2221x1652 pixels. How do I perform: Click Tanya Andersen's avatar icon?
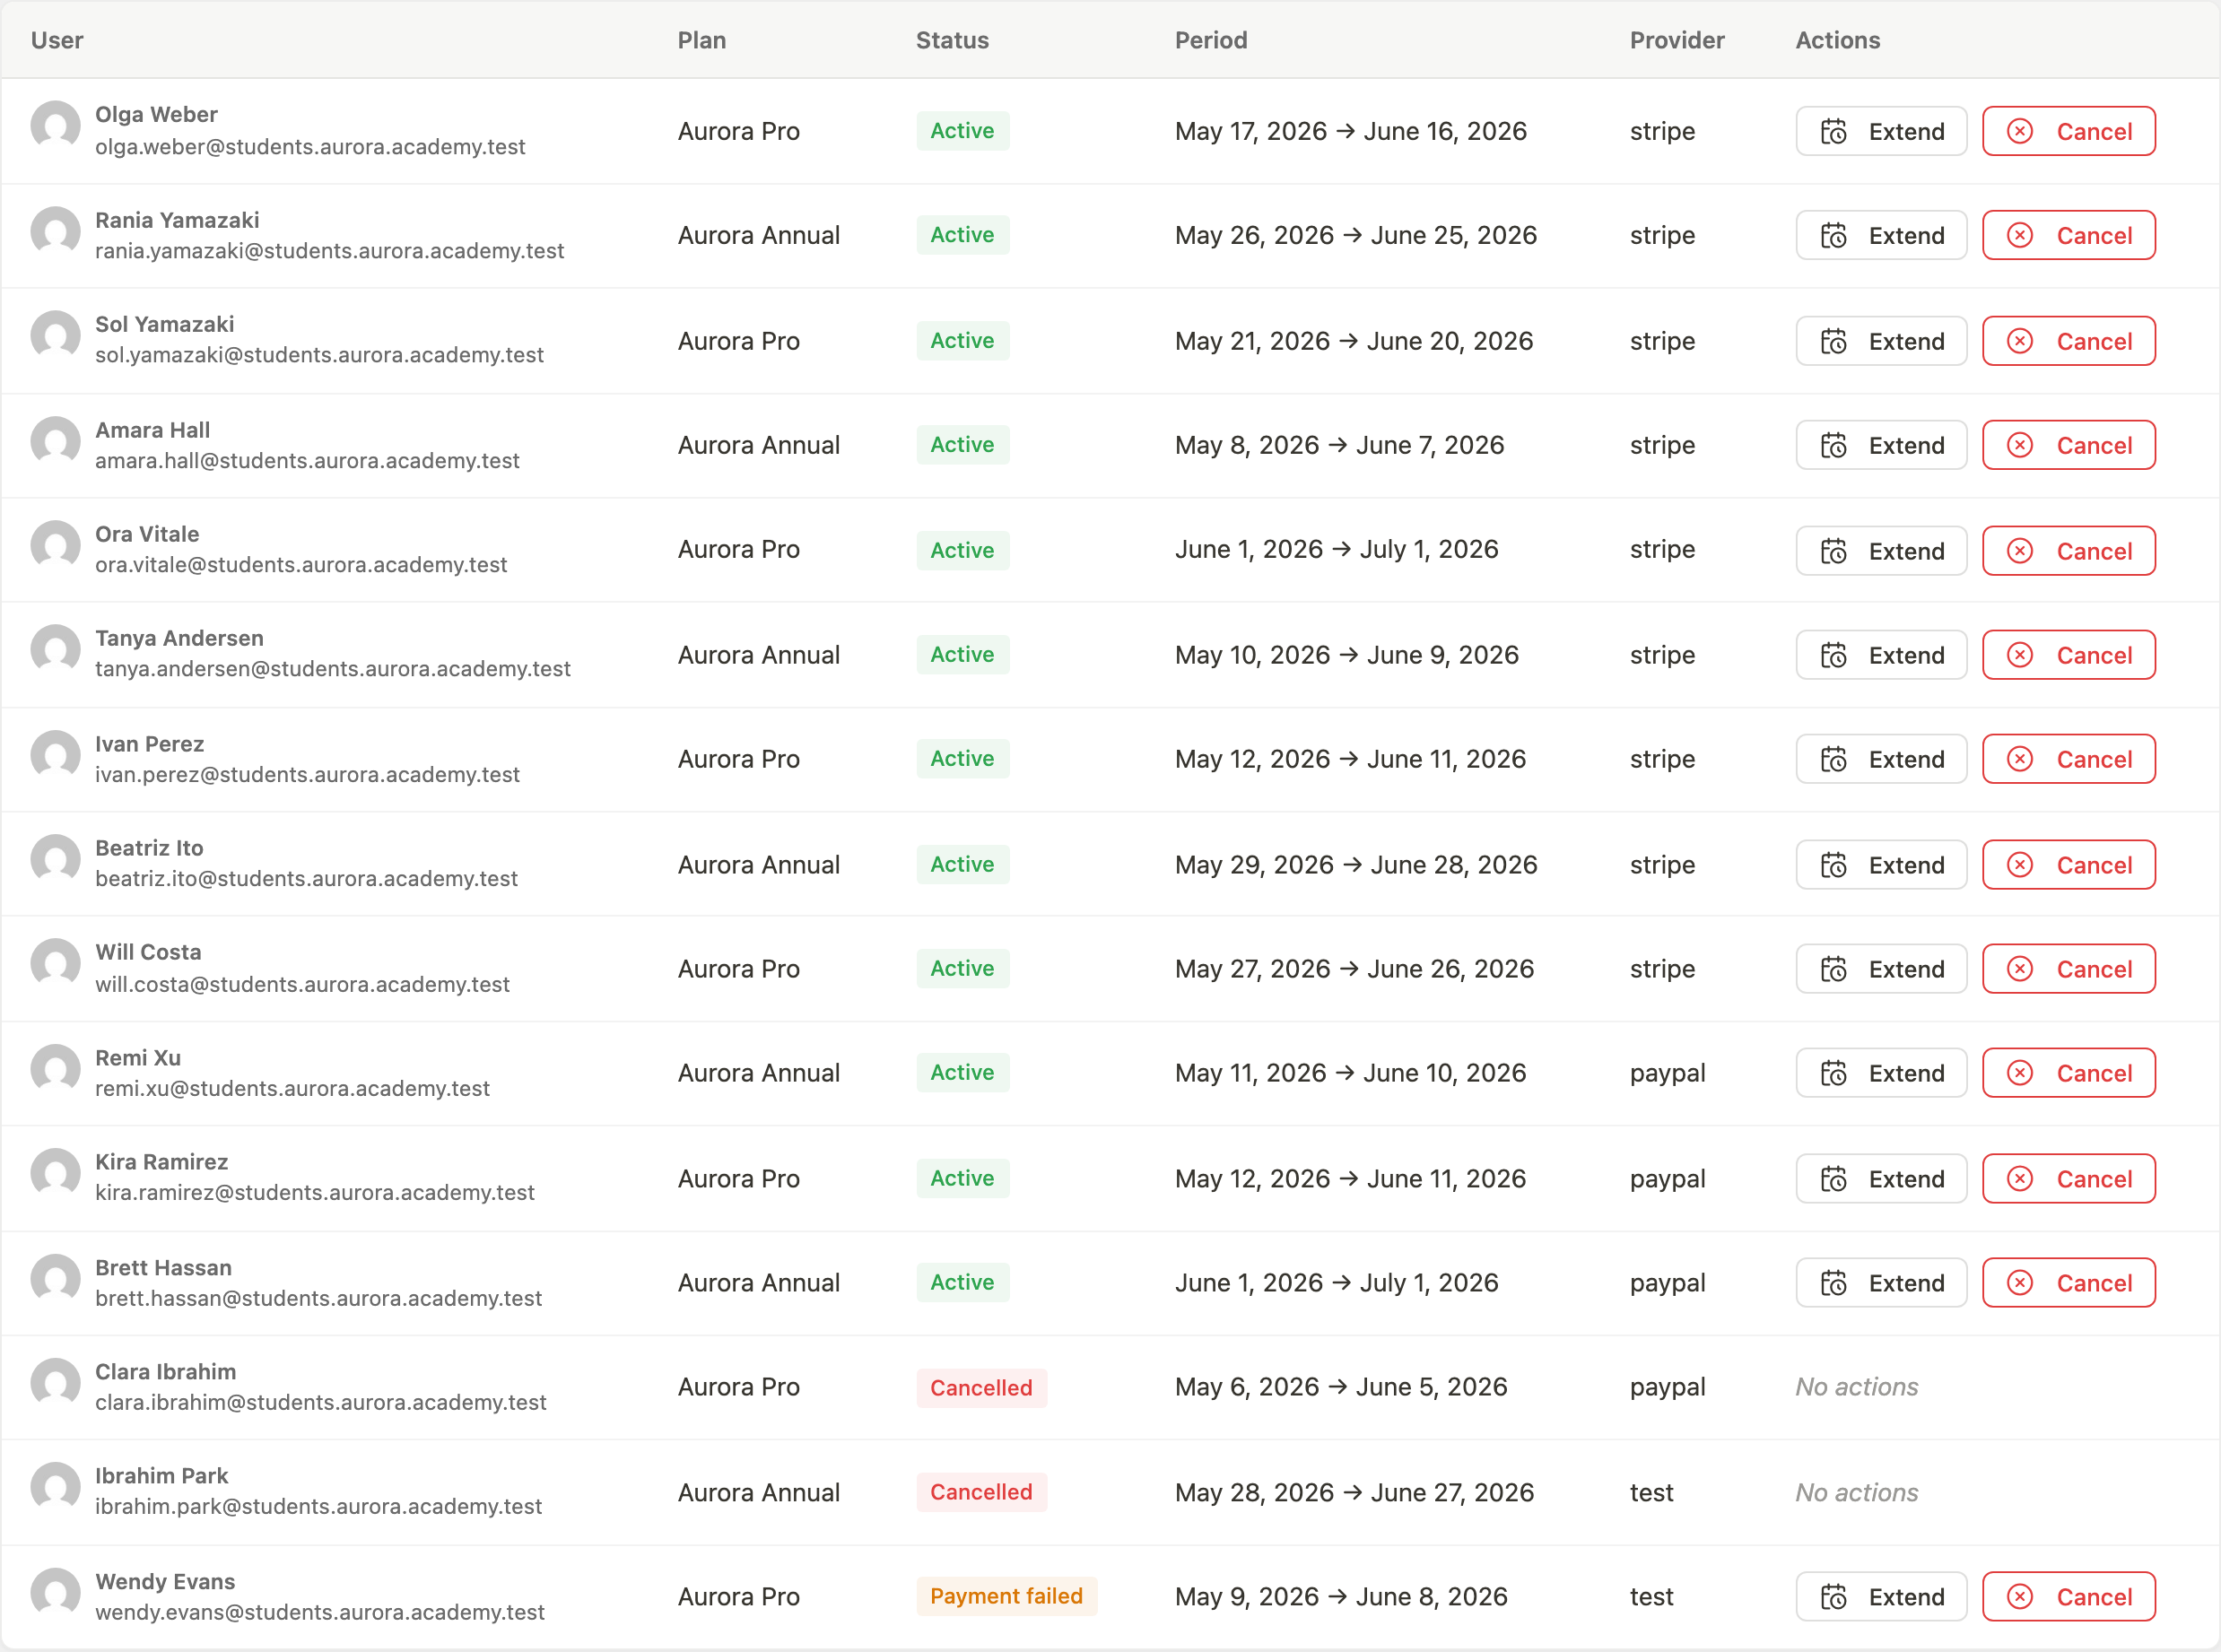[x=56, y=650]
